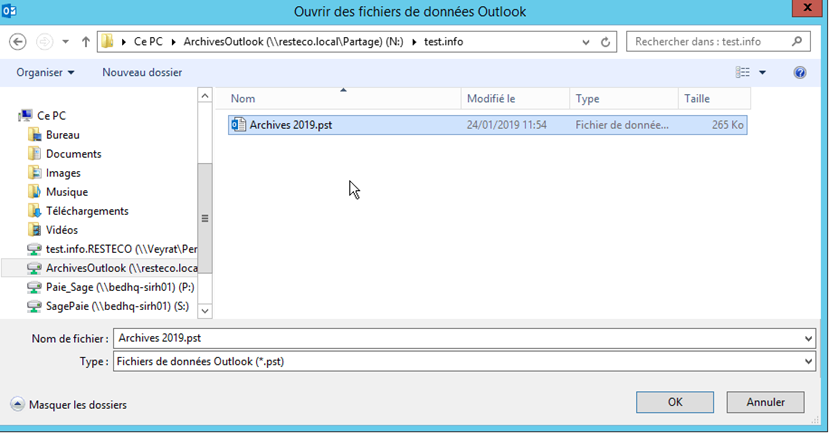Screen dimensions: 829x434
Task: Click test.info breadcrumb segment
Action: [444, 42]
